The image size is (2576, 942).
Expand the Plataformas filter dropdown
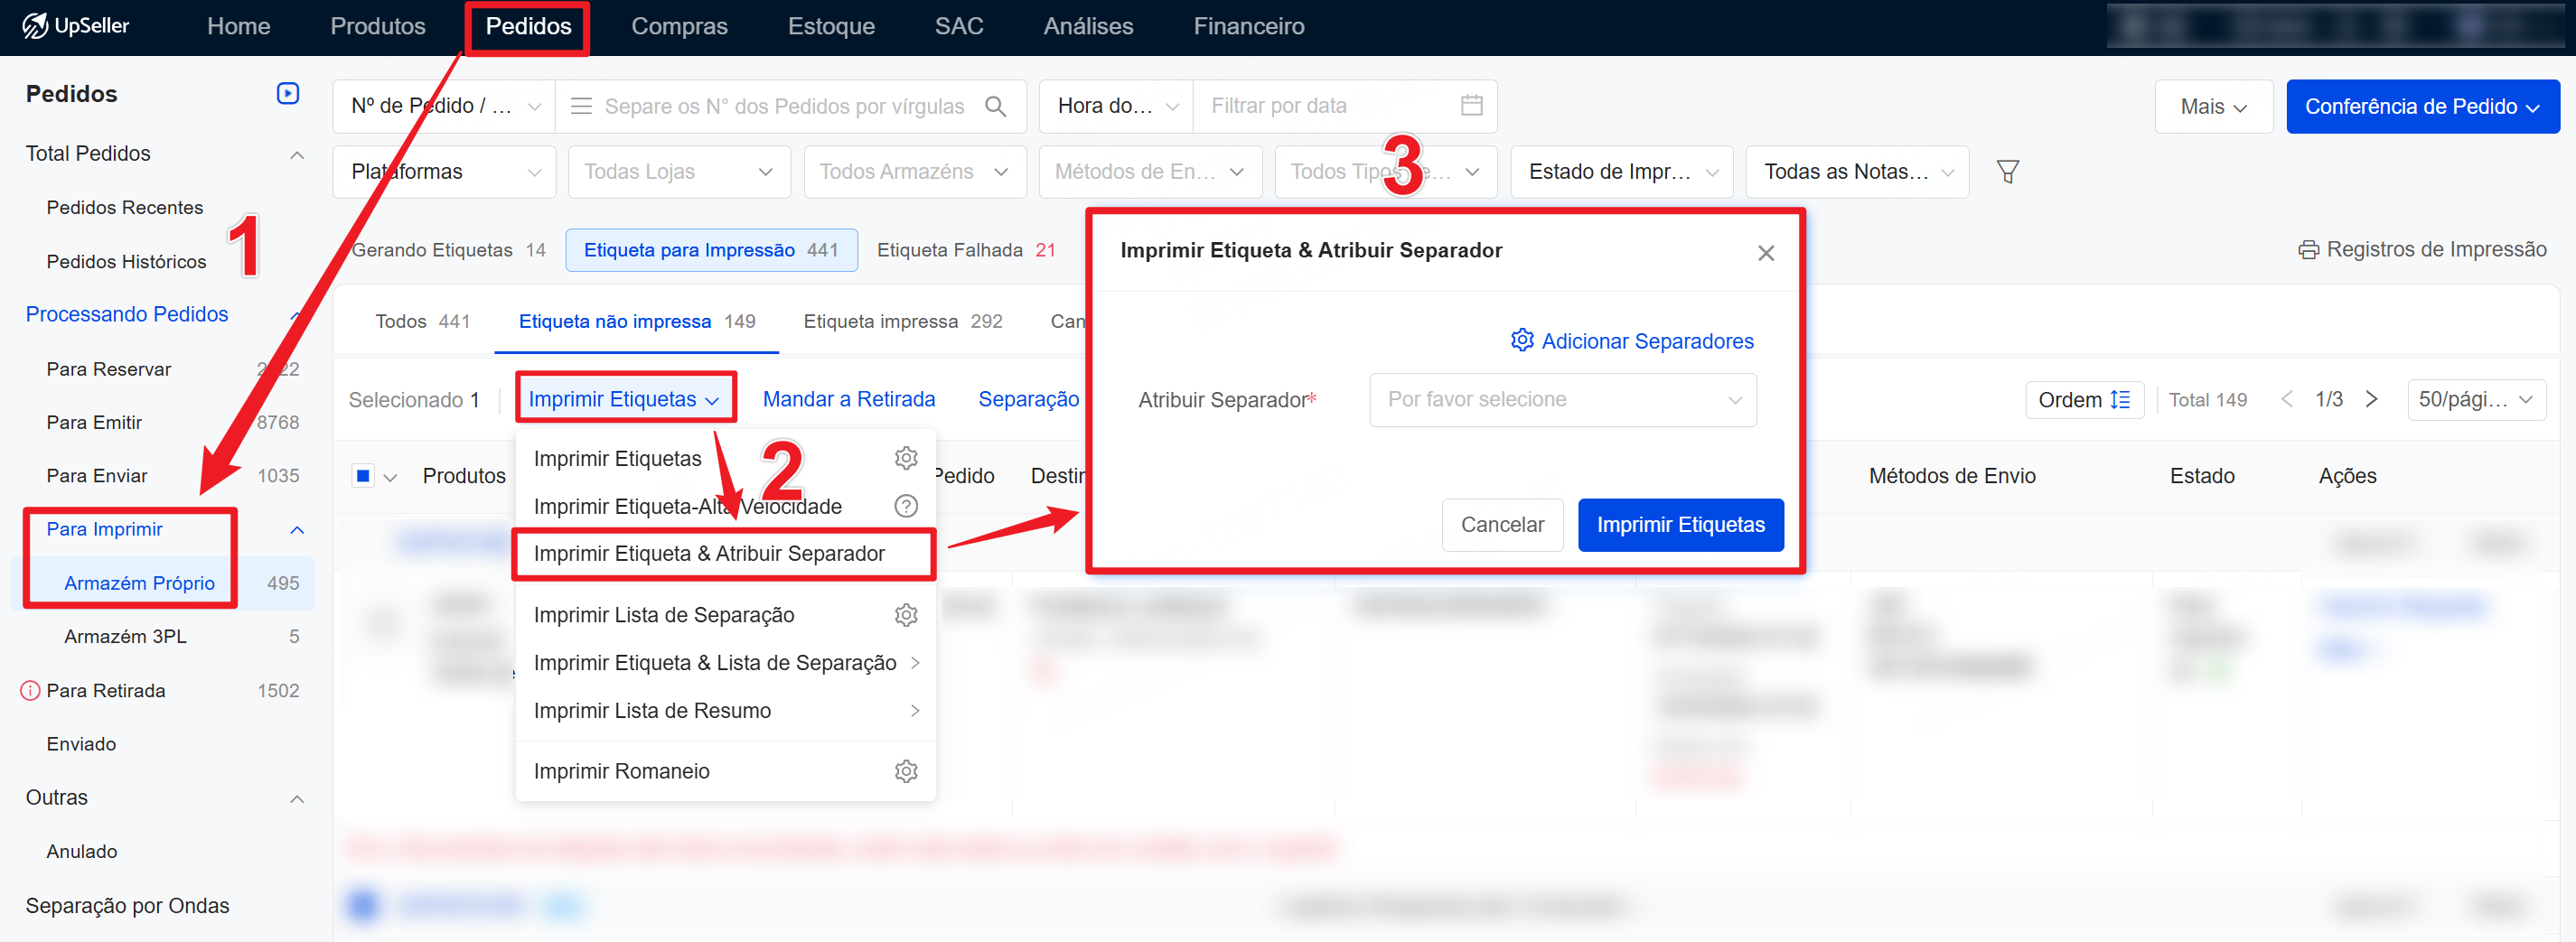pyautogui.click(x=443, y=172)
